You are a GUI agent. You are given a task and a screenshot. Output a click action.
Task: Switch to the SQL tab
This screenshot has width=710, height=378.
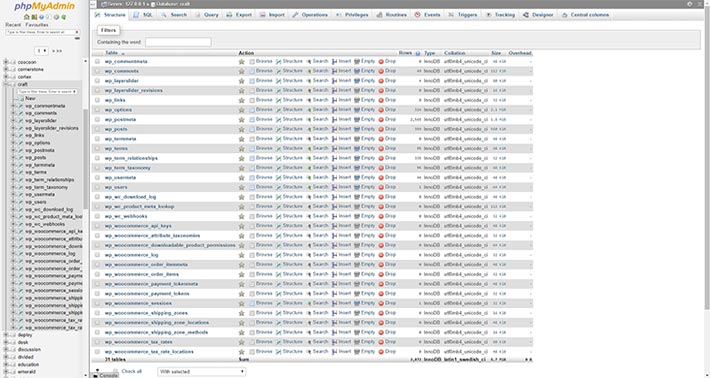[x=143, y=15]
